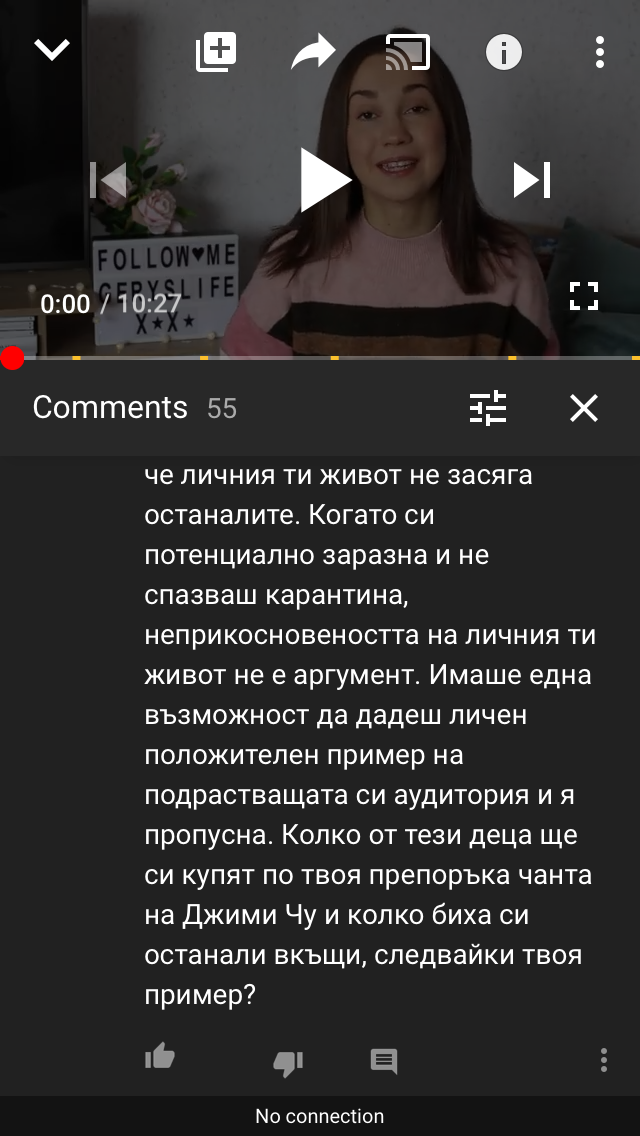Tap the Save to playlist icon
This screenshot has height=1136, width=640.
tap(216, 52)
